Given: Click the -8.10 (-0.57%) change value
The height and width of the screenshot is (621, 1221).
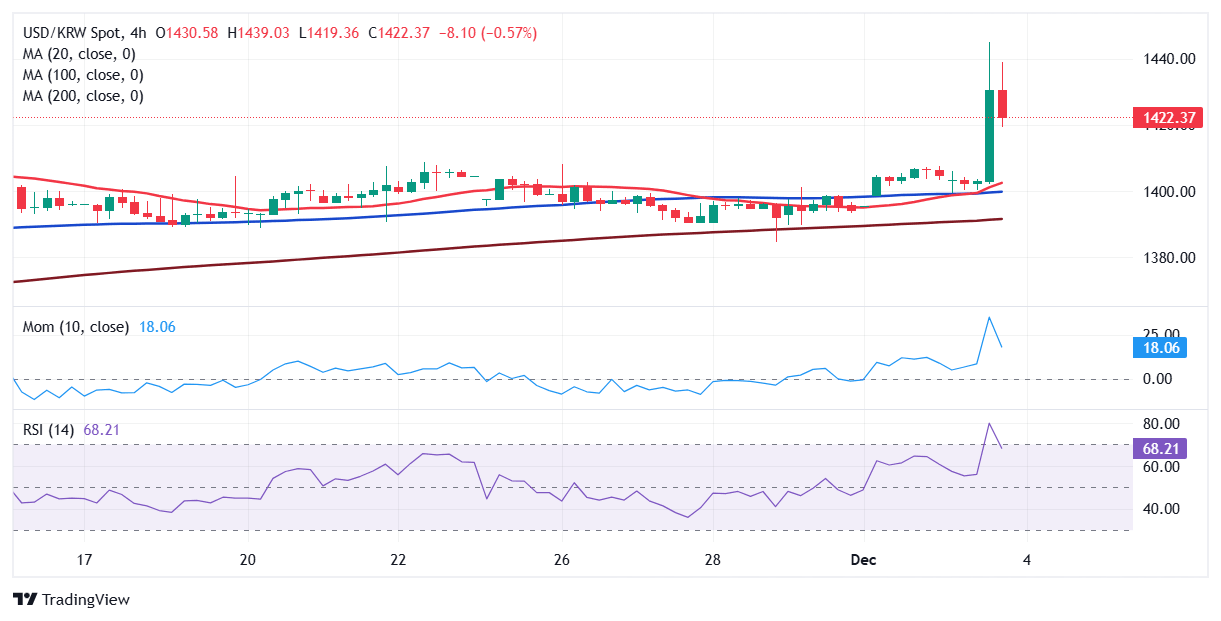Looking at the screenshot, I should point(488,33).
